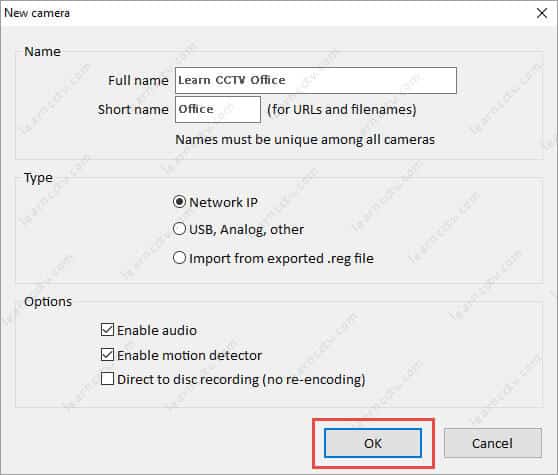Click the 'Names must be unique' notice
Screen dimensions: 558x475
(305, 139)
